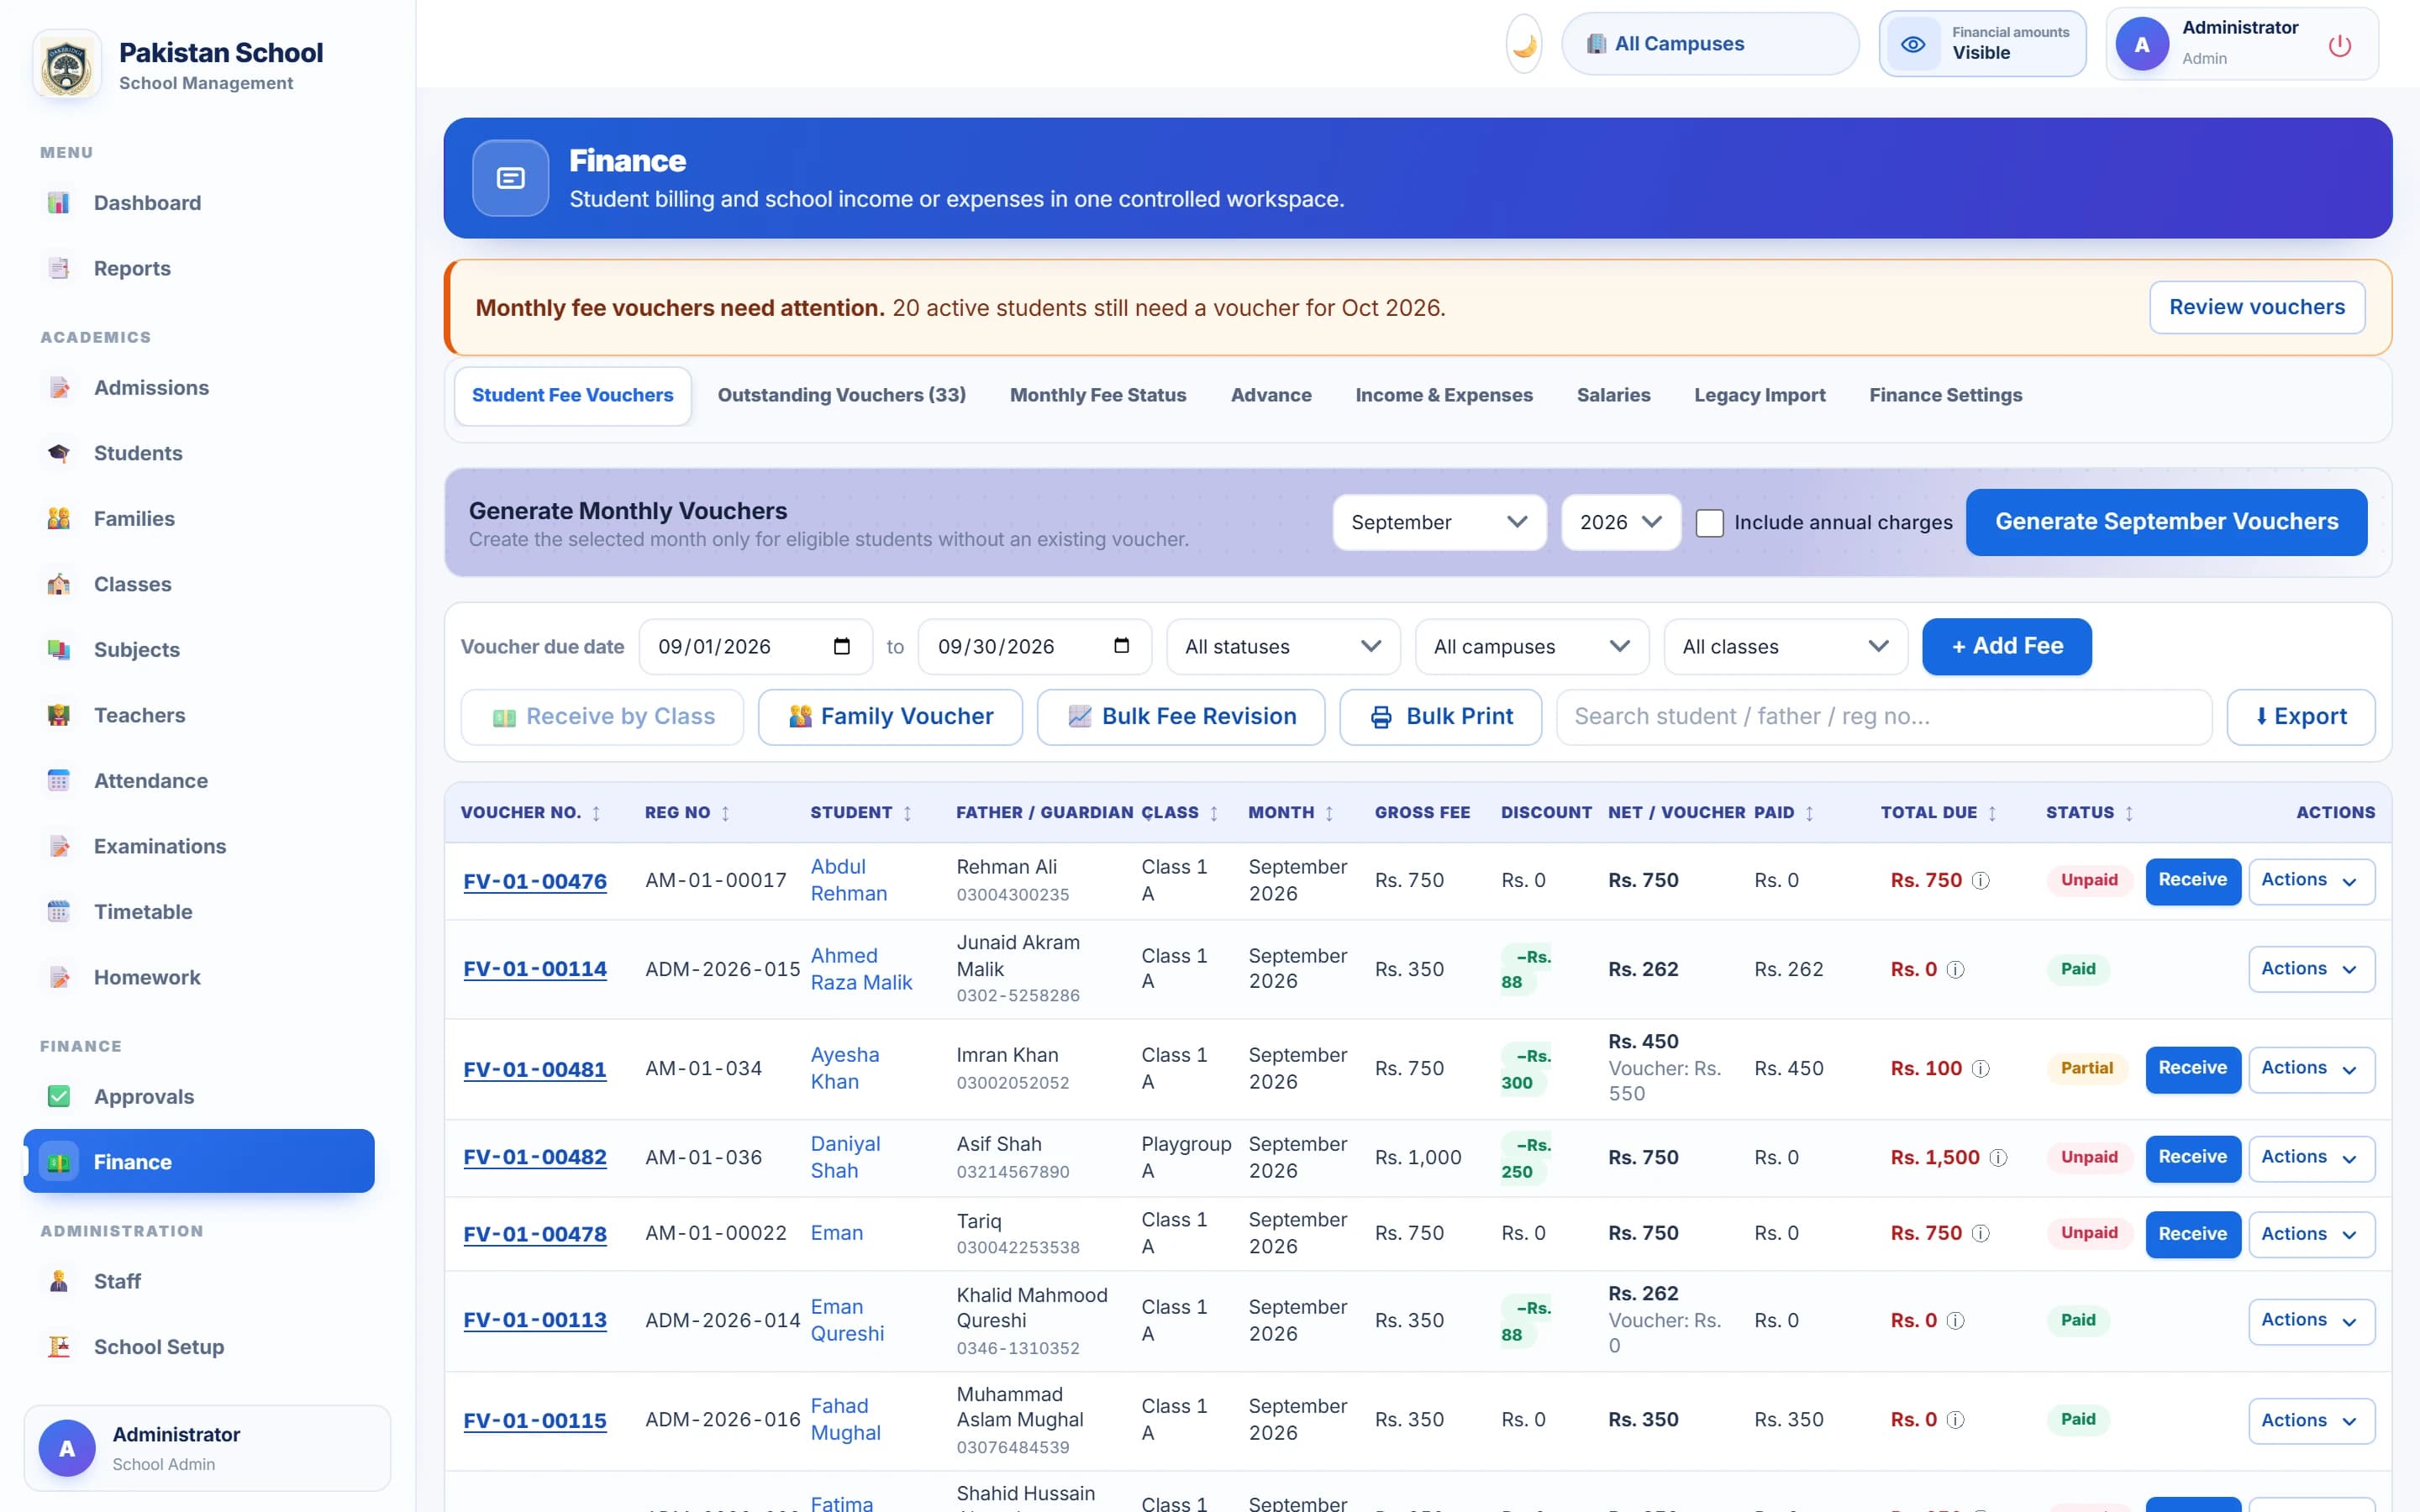This screenshot has height=1512, width=2420.
Task: Open the All campuses filter dropdown
Action: pos(1532,646)
